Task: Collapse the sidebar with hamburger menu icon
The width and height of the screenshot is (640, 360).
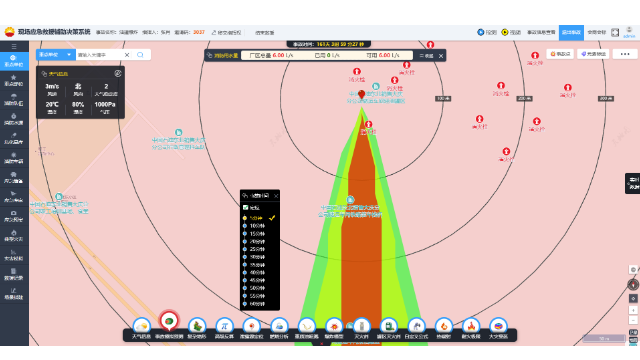Action: [14, 46]
